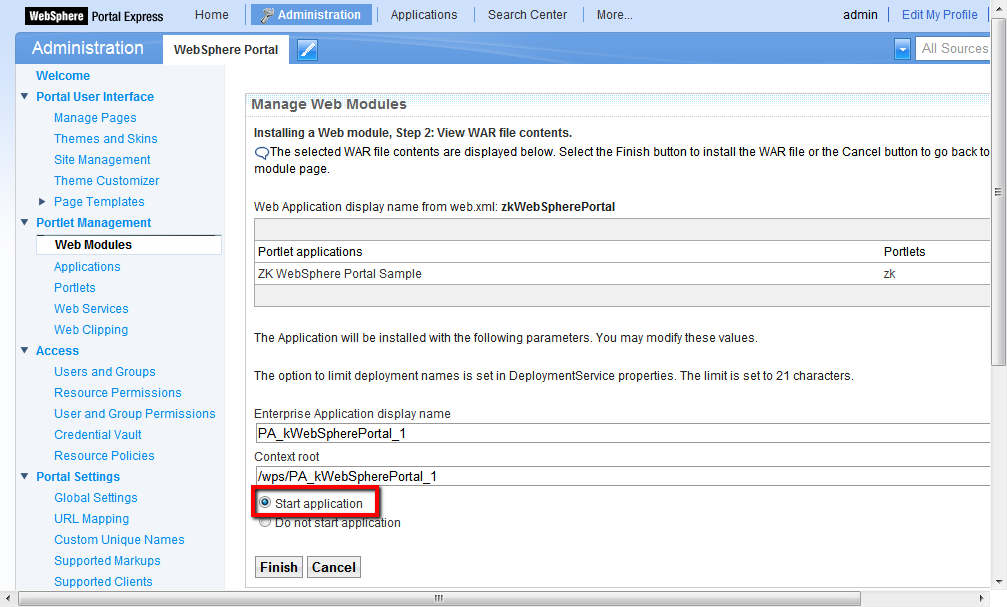Click the Portlets column header

click(x=904, y=252)
